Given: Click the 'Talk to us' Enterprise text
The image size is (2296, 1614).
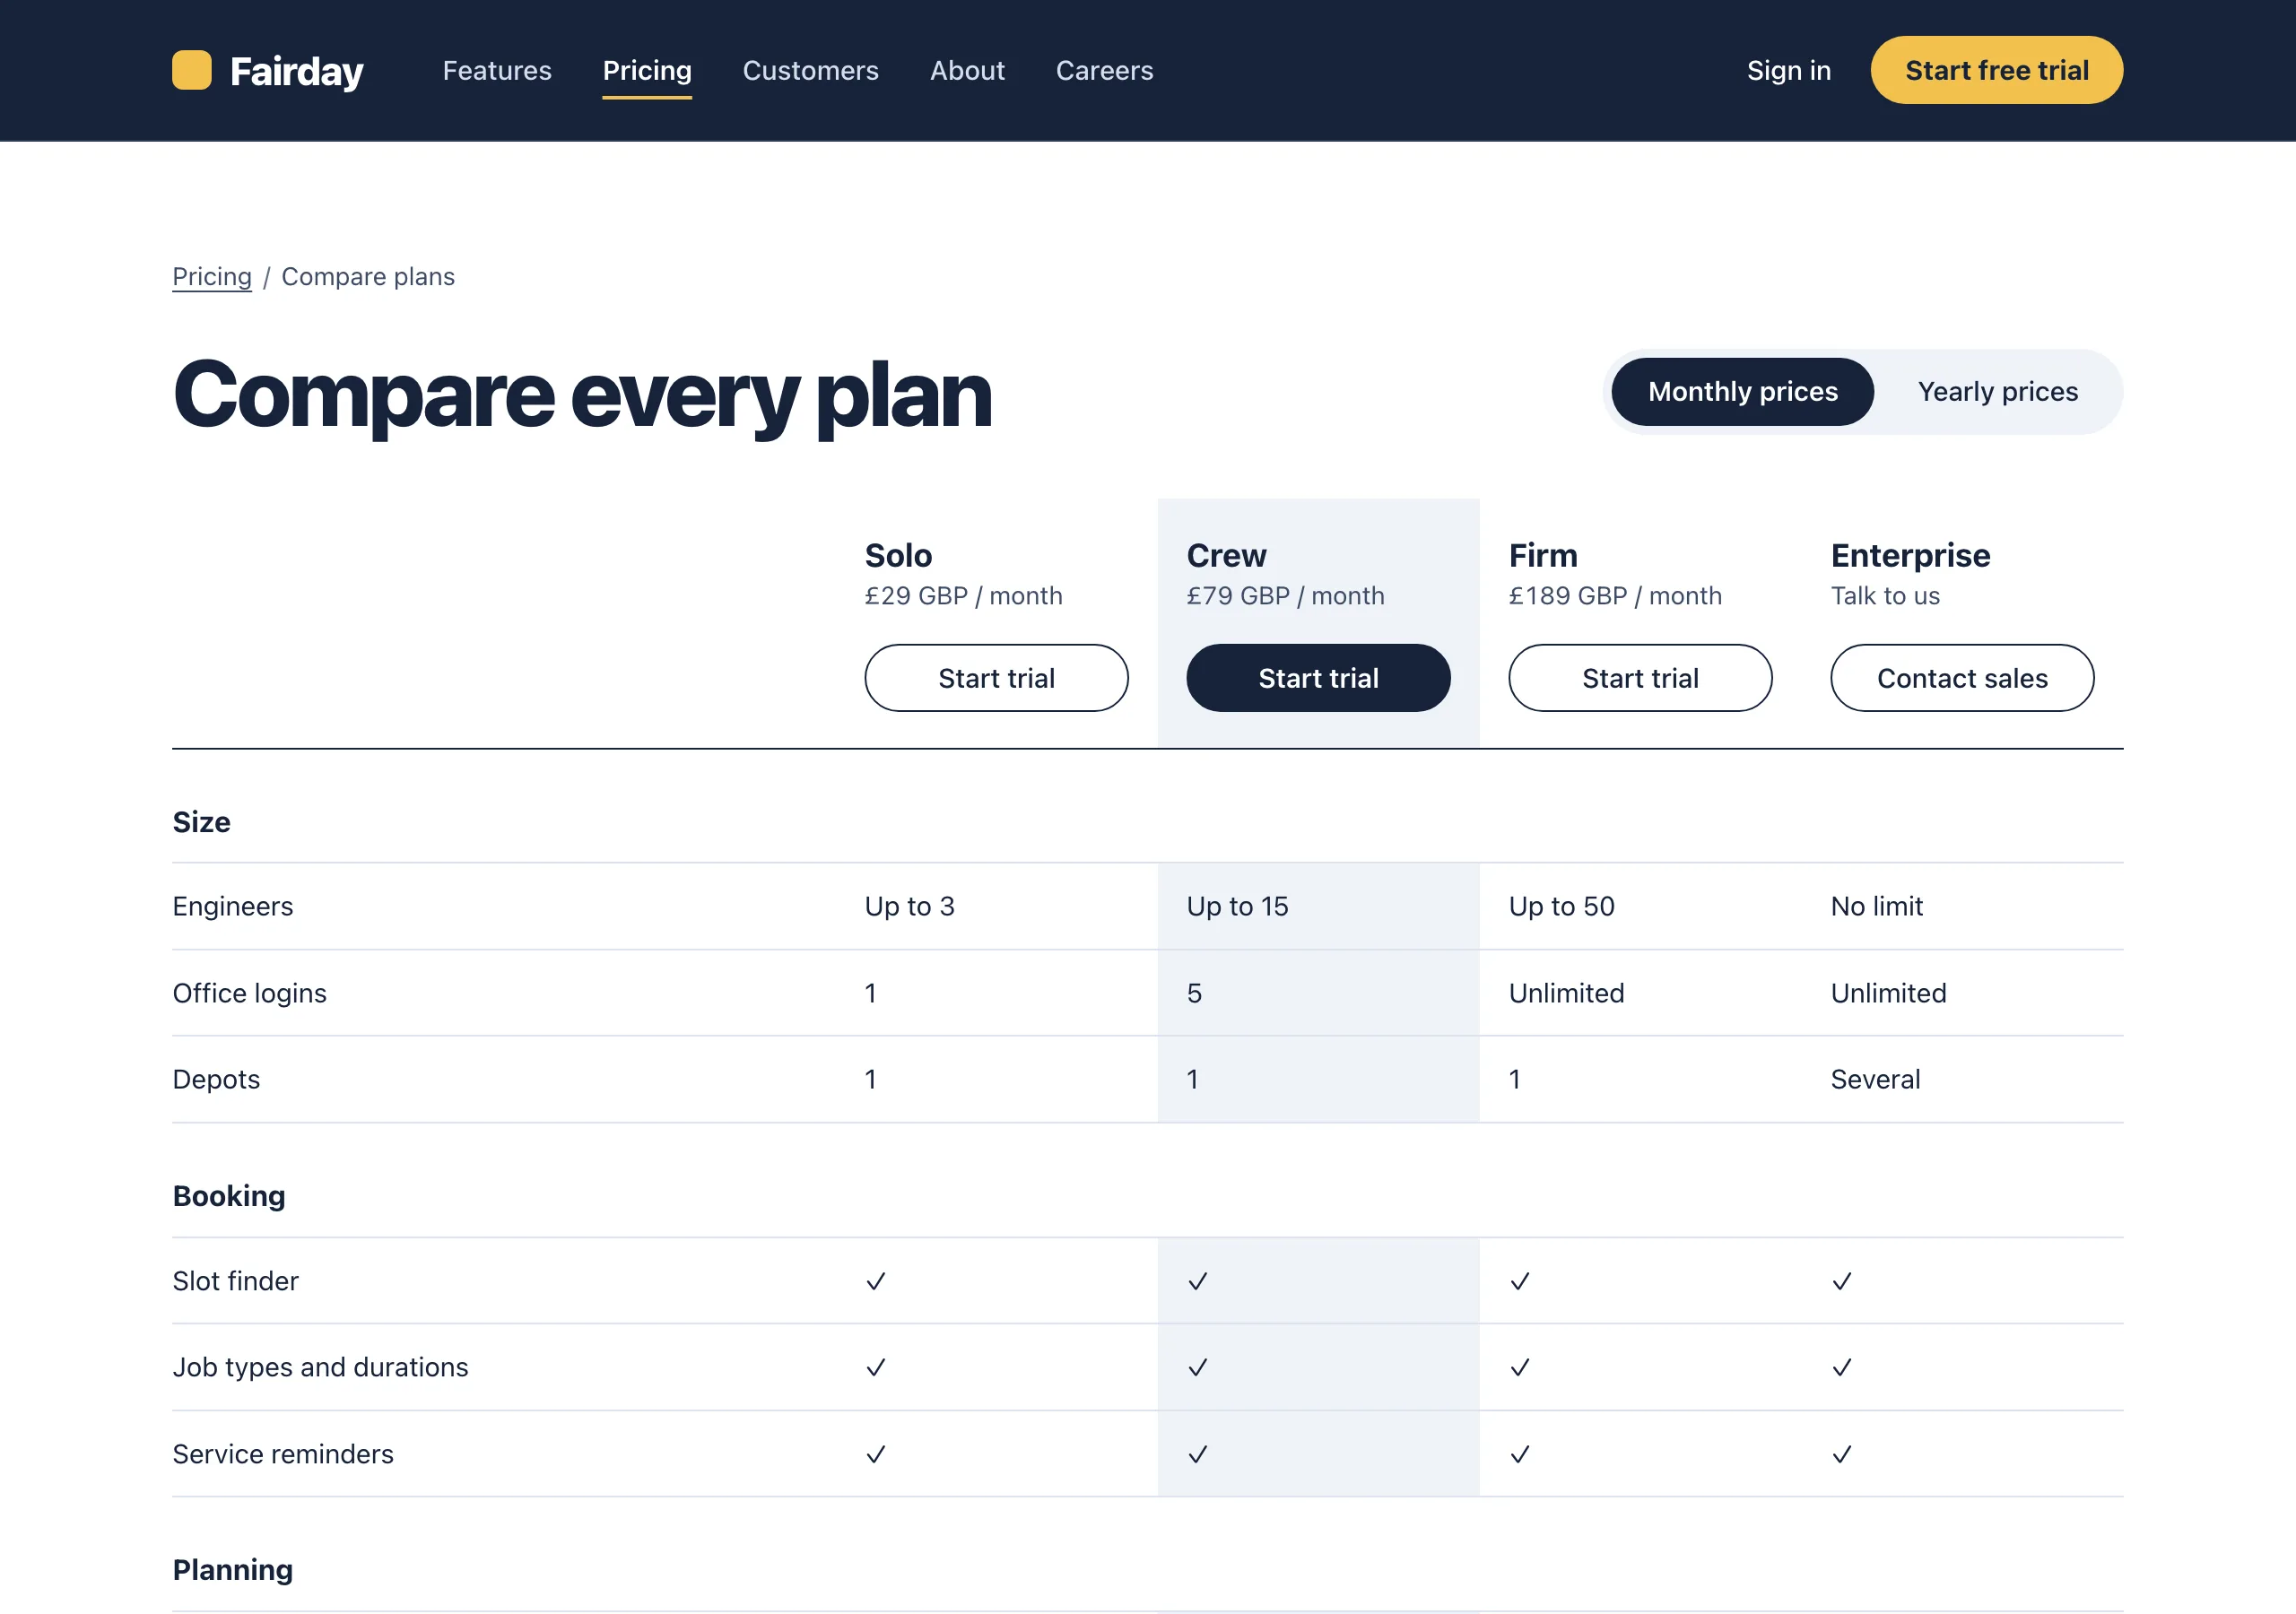Looking at the screenshot, I should pos(1885,596).
